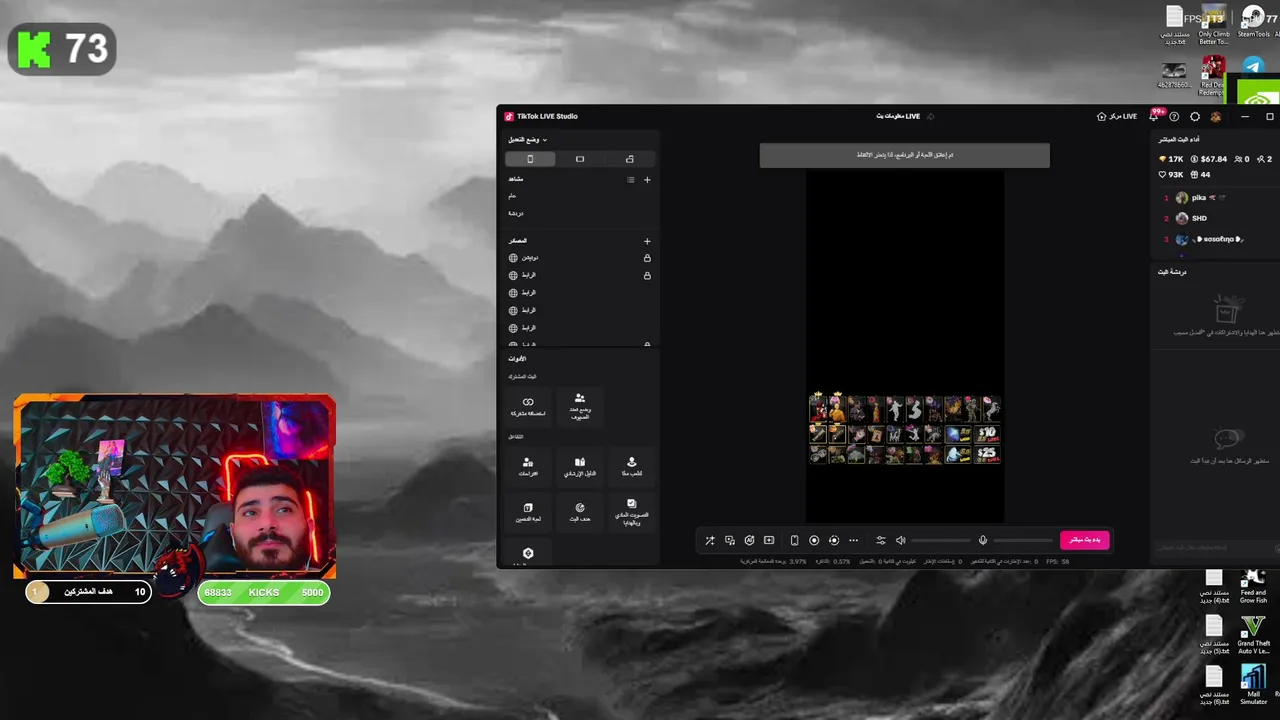Click the AI circle toolbar icon
This screenshot has height=720, width=1280.
(x=749, y=540)
